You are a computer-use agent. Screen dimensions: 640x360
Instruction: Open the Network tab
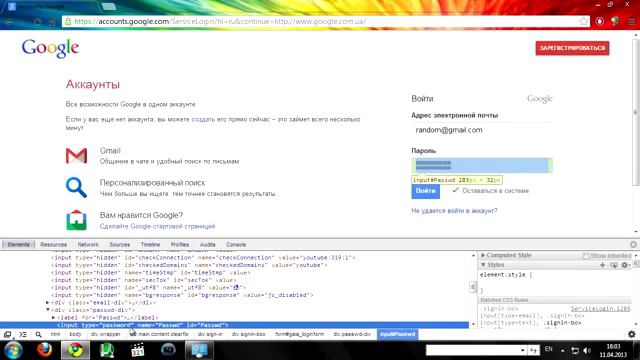[x=88, y=244]
